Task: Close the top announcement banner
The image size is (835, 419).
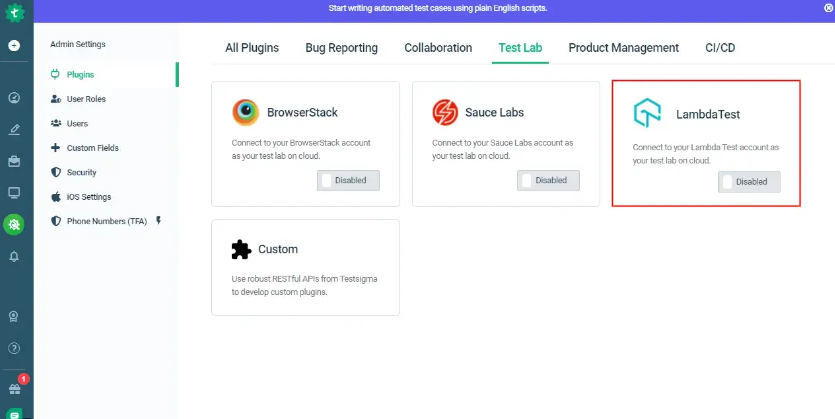Action: click(828, 8)
